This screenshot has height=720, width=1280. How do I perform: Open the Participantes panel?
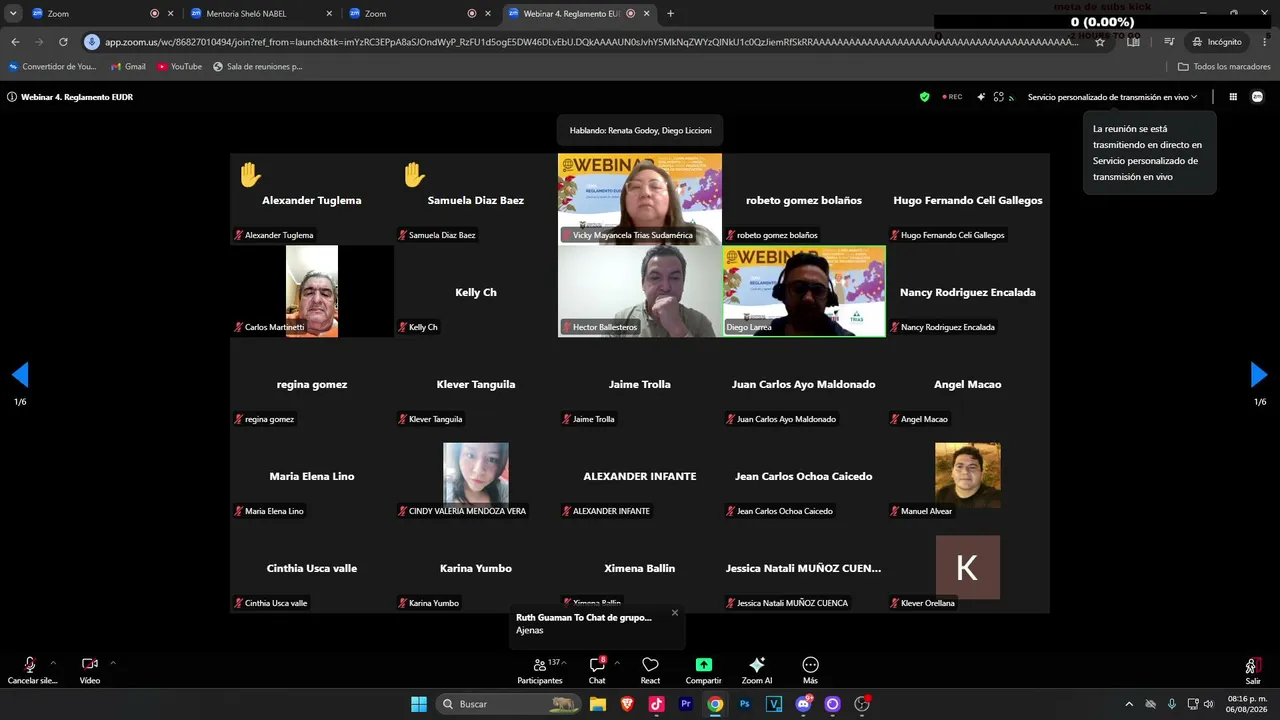[540, 670]
